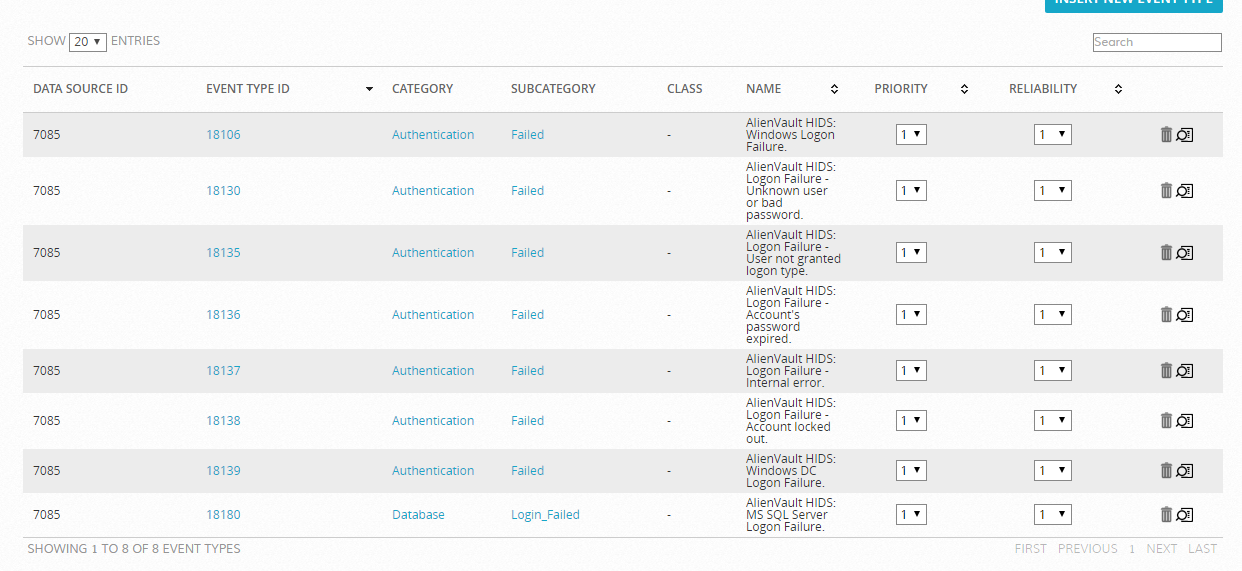The width and height of the screenshot is (1242, 571).
Task: Delete event type 18106 with trash icon
Action: [1166, 134]
